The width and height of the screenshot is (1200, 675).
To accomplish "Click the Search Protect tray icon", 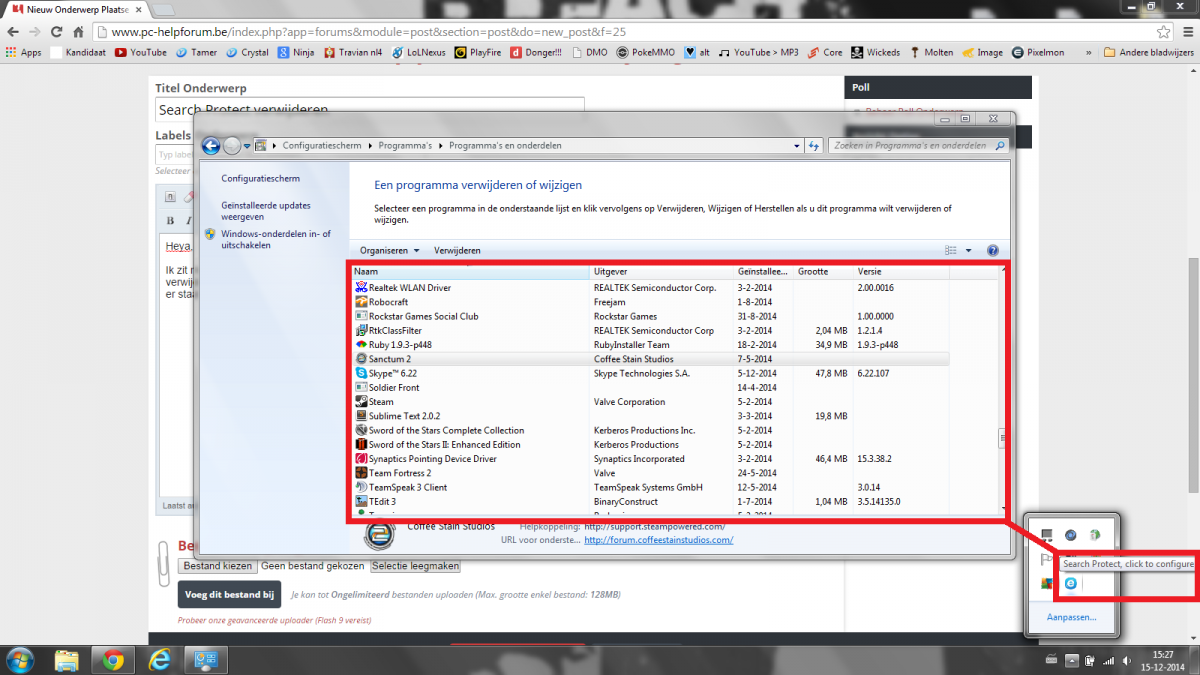I will 1071,583.
